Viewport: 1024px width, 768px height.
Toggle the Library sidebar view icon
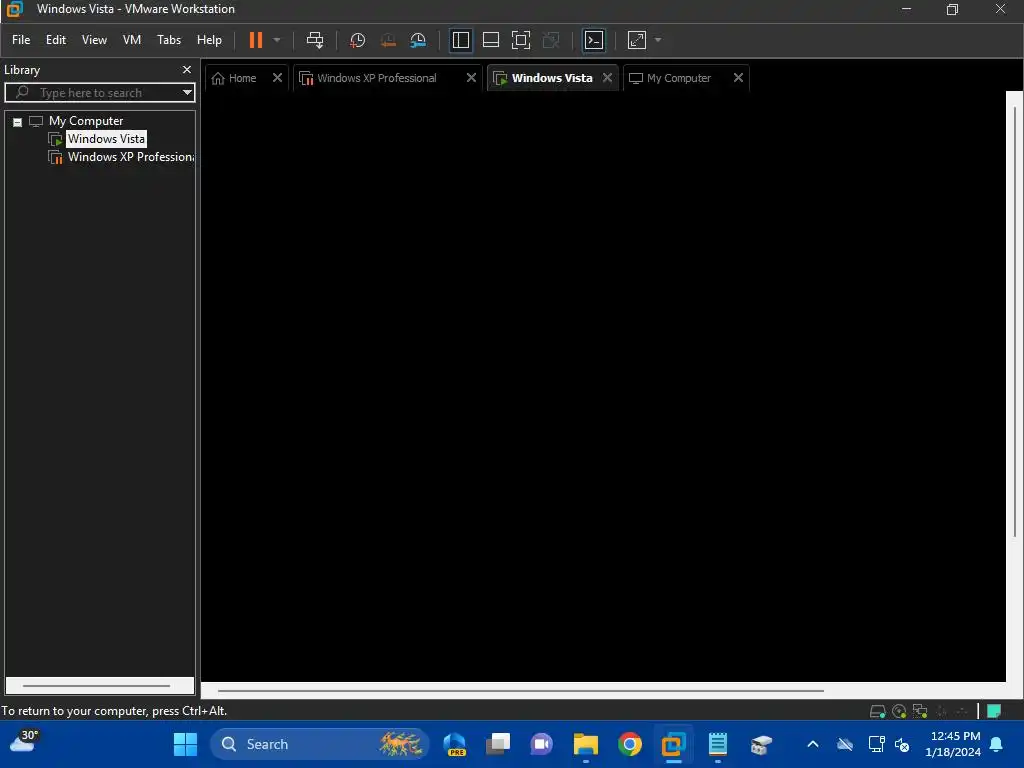point(460,40)
